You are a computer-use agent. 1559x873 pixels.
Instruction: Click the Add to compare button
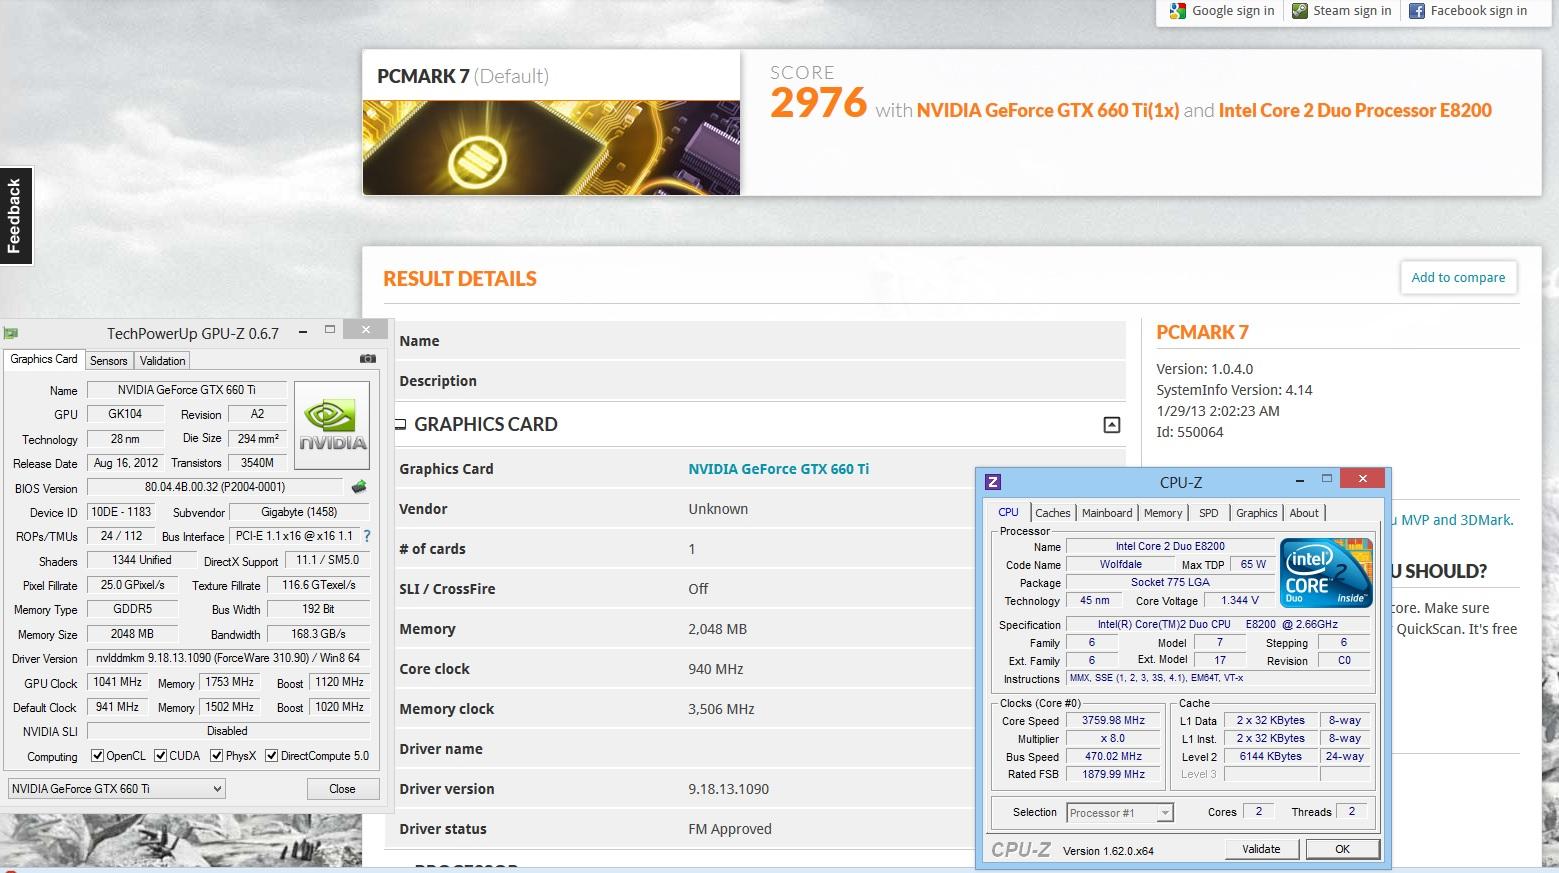coord(1458,277)
